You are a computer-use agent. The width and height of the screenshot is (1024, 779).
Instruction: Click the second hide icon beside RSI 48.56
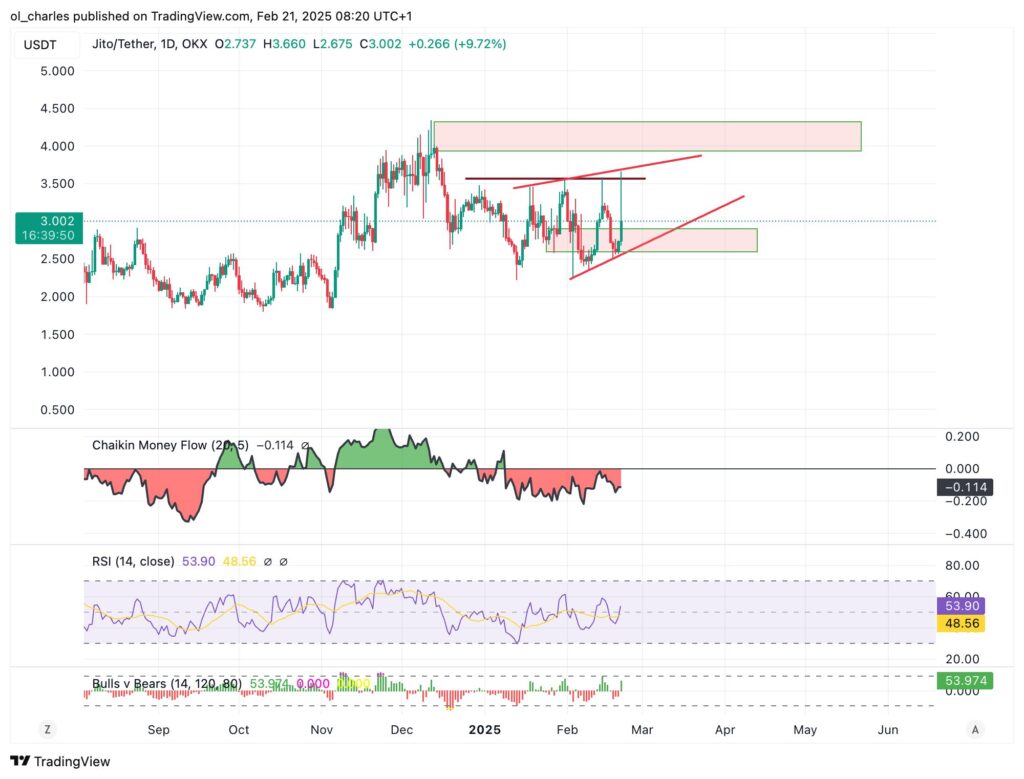pyautogui.click(x=283, y=561)
